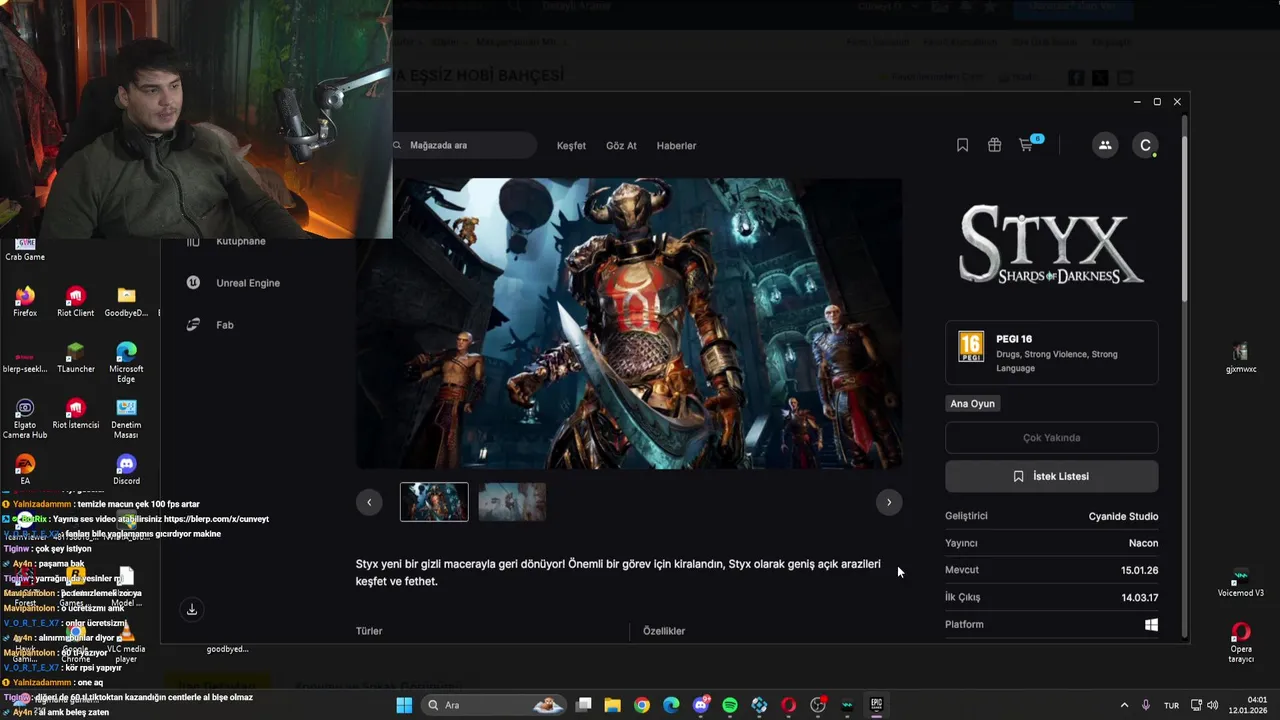Open the Windows Start button
Screen dimensions: 1280x720
[x=404, y=705]
